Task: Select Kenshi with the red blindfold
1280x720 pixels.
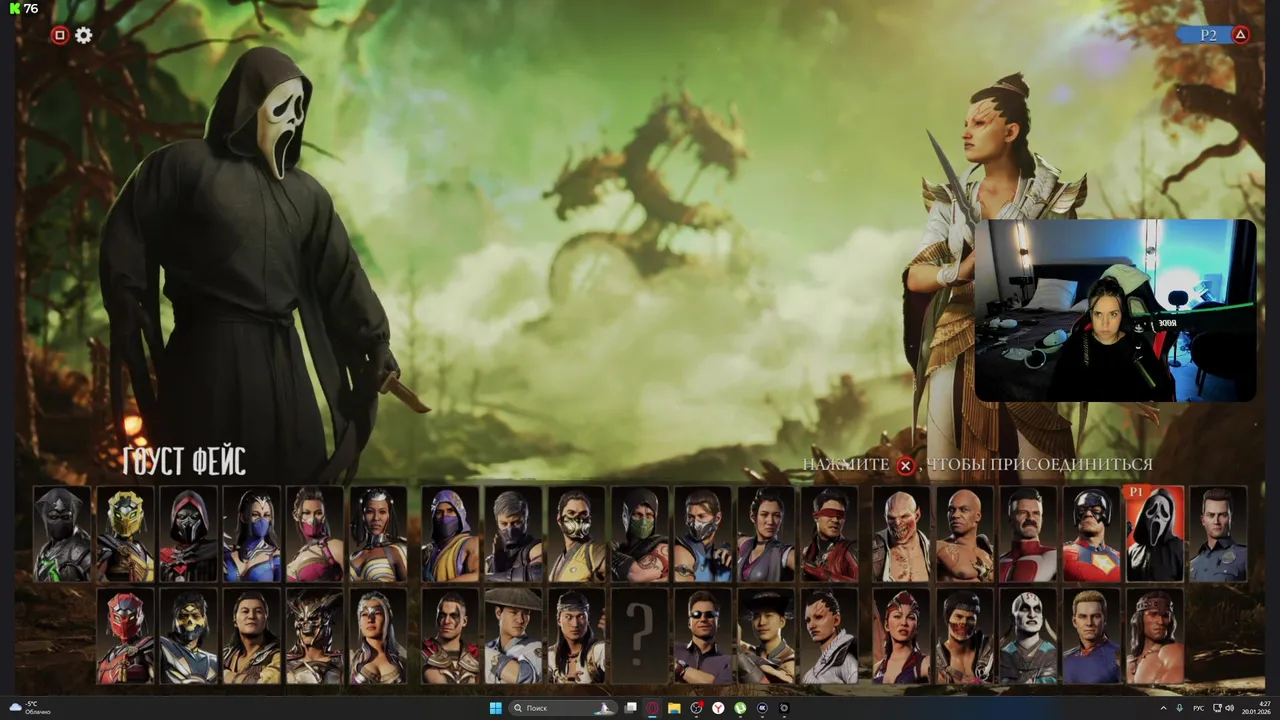Action: coord(829,534)
